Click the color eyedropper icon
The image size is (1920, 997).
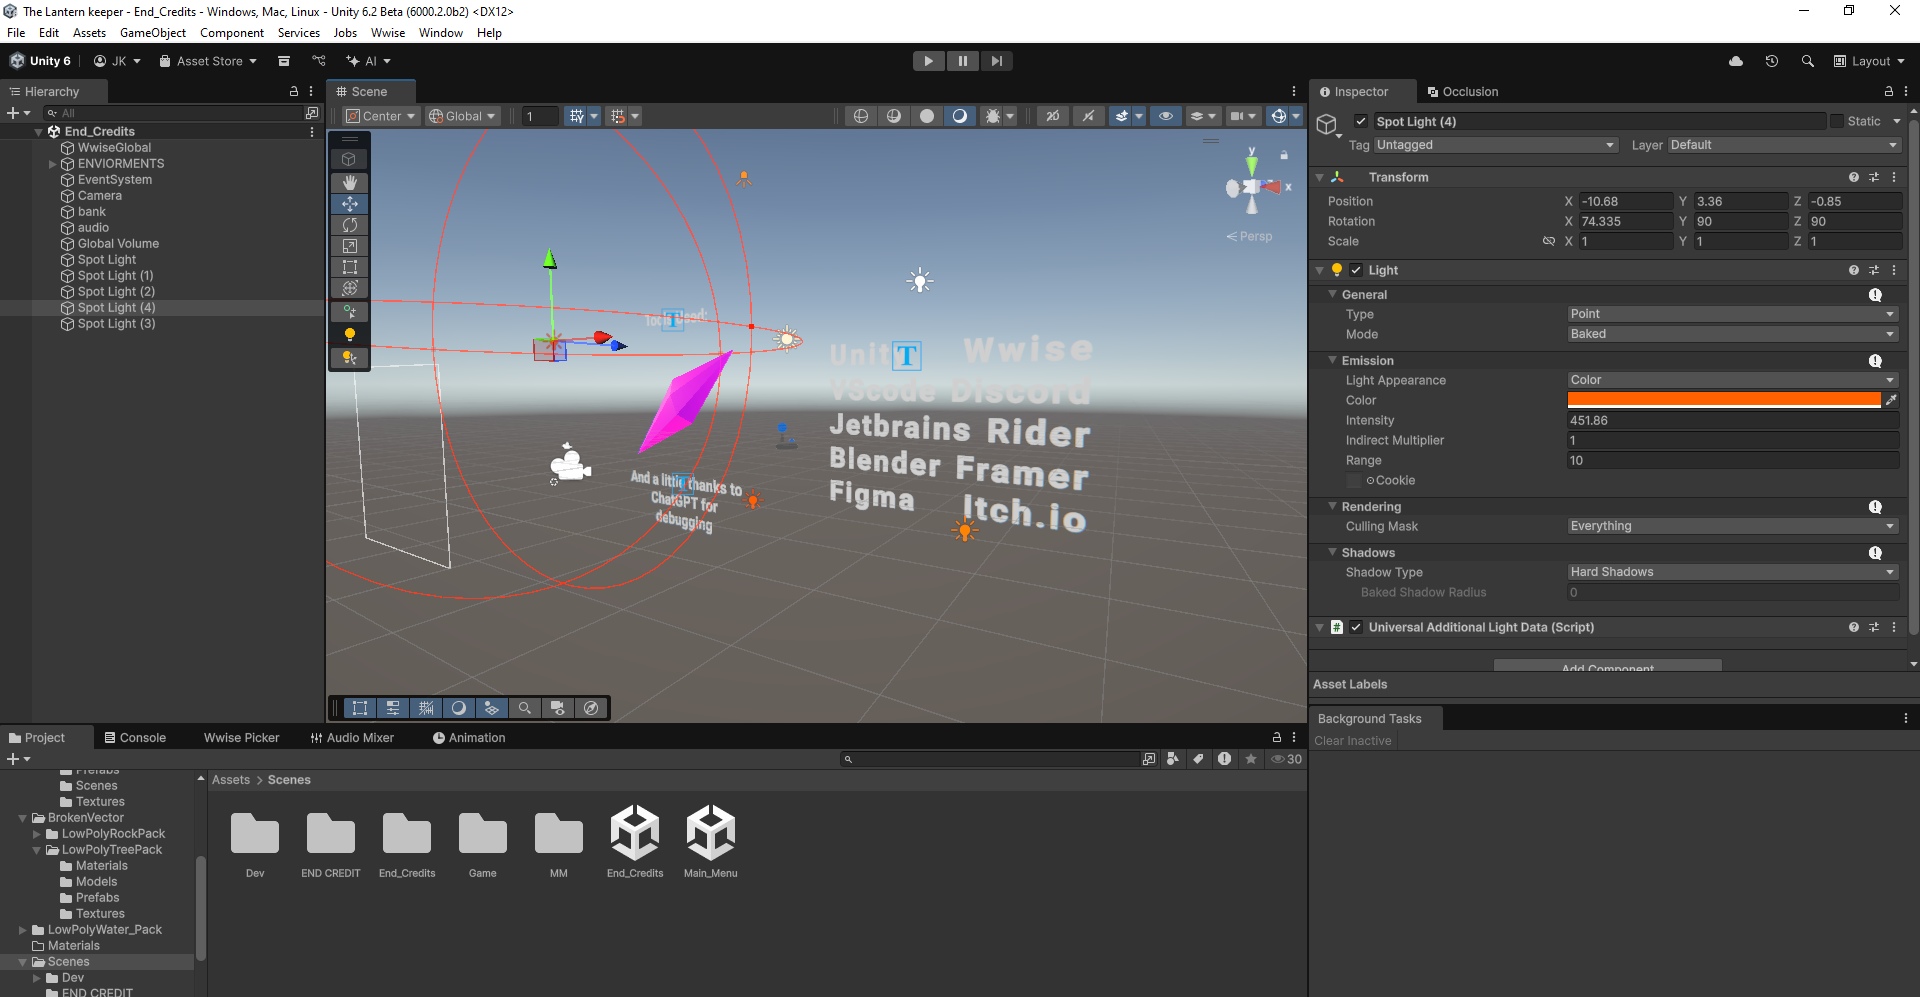click(x=1891, y=400)
